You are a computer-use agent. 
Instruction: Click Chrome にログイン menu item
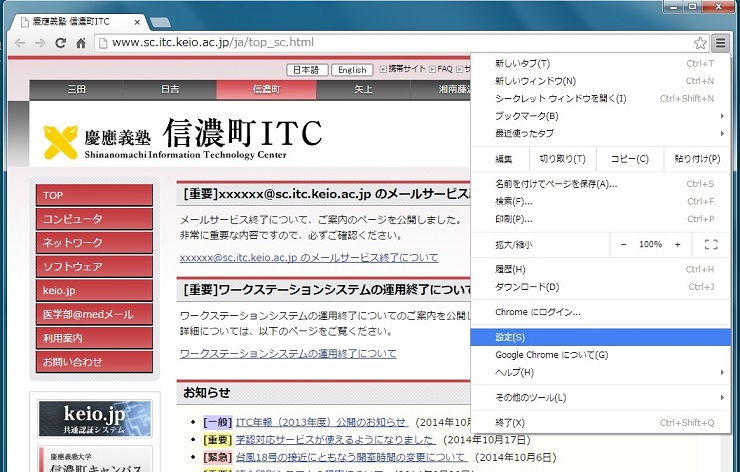pyautogui.click(x=601, y=312)
